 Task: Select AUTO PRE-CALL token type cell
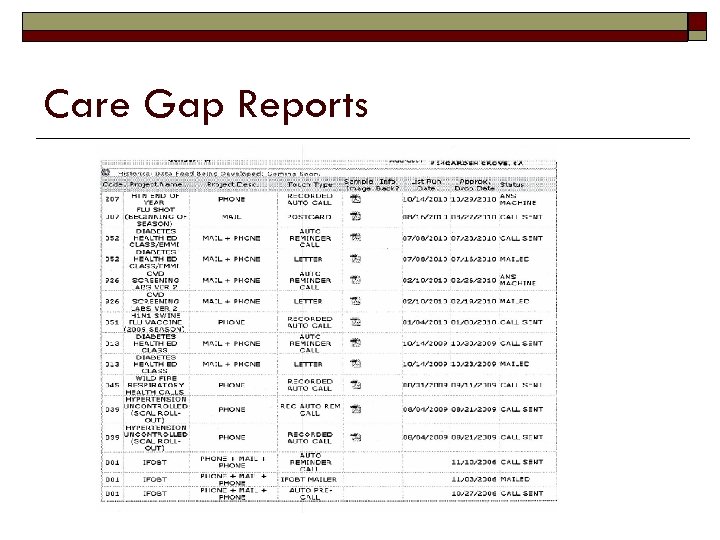point(310,494)
